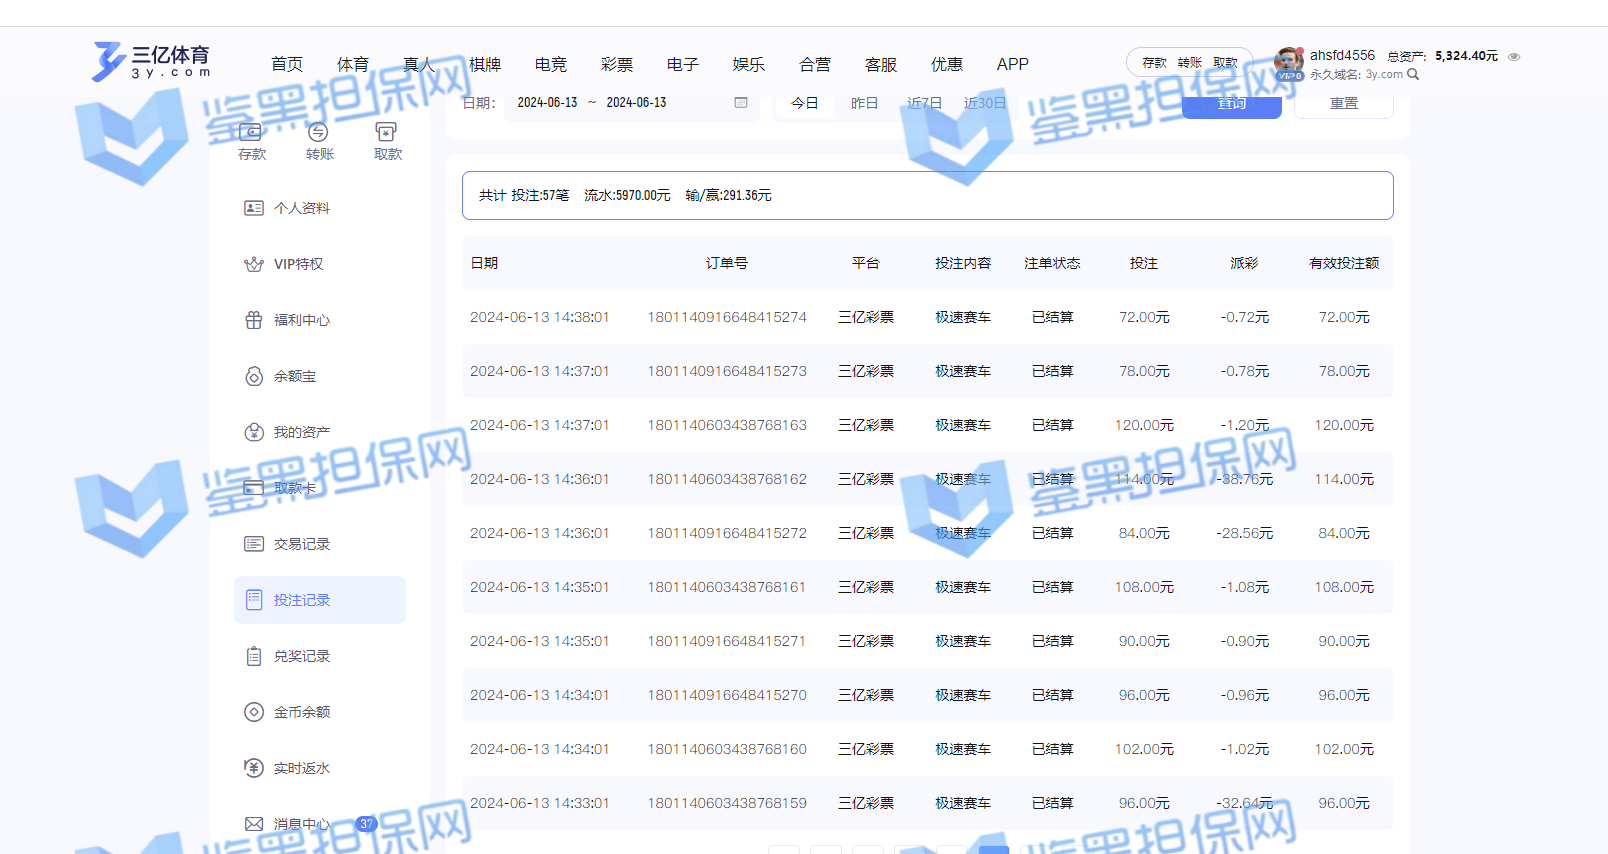Open the date picker calendar icon
This screenshot has width=1608, height=854.
pos(741,103)
